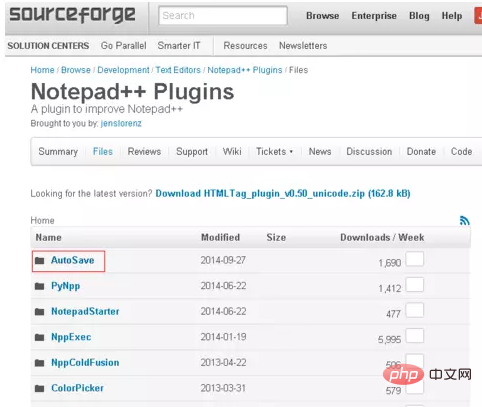Viewport: 482px width, 407px height.
Task: Open the Browse menu
Action: pyautogui.click(x=323, y=16)
